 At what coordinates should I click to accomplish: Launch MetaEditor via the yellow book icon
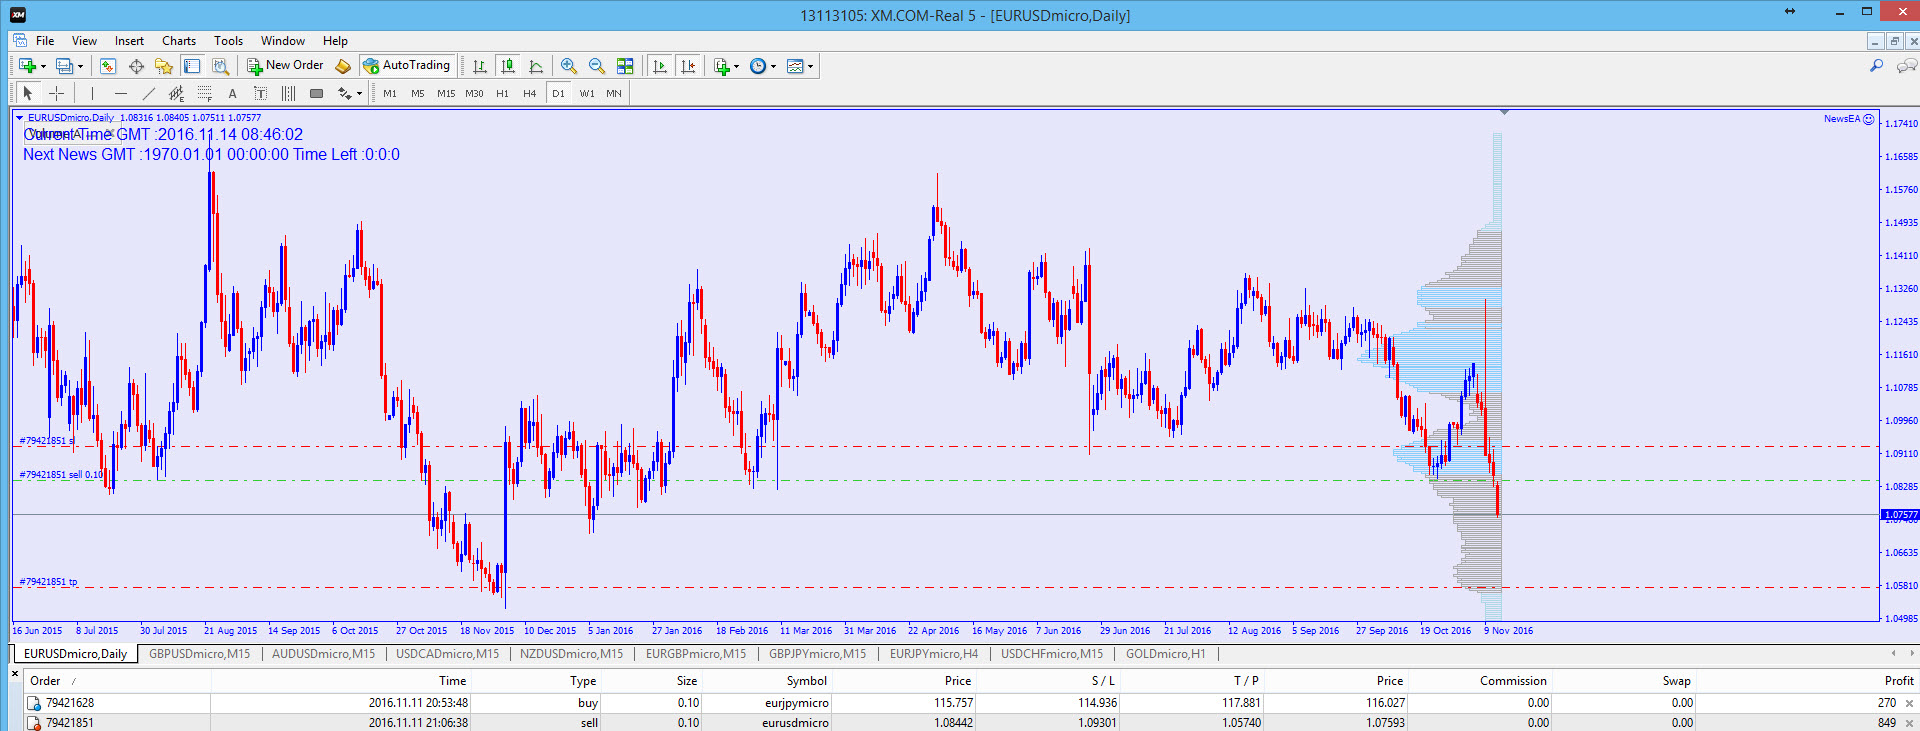pyautogui.click(x=343, y=66)
